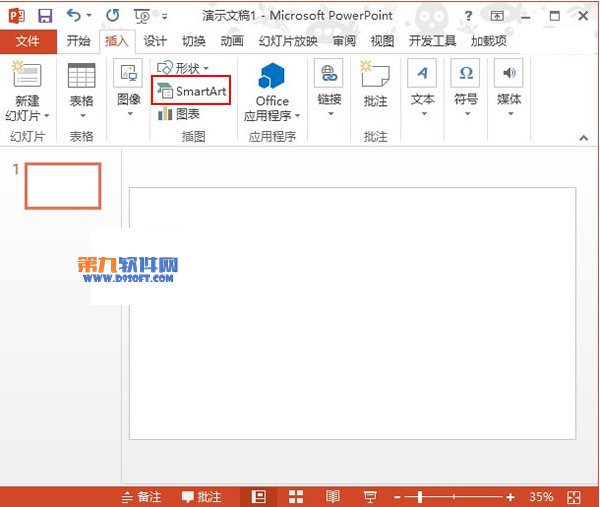This screenshot has height=507, width=600.
Task: Click the Office 应用程序 apps icon
Action: point(271,76)
